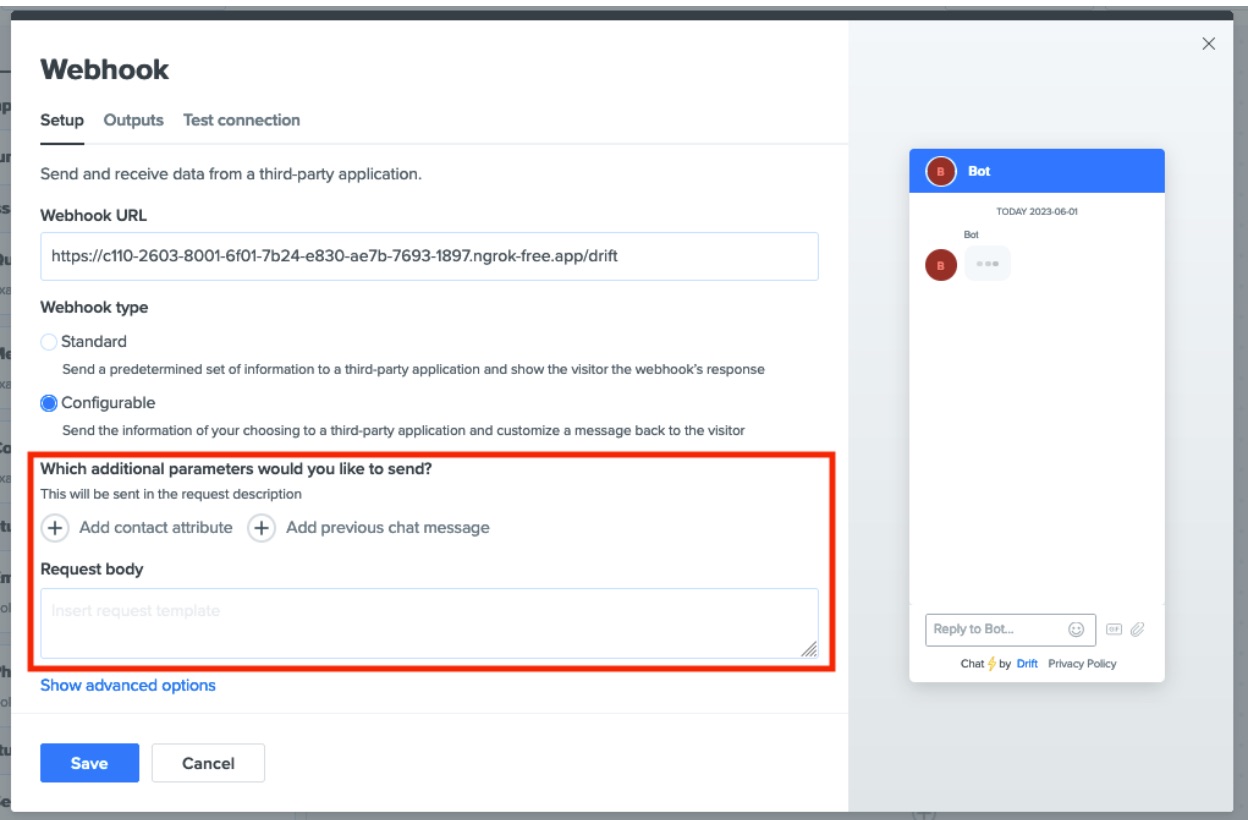Viewport: 1248px width, 820px height.
Task: Go to the Setup tab
Action: click(62, 120)
